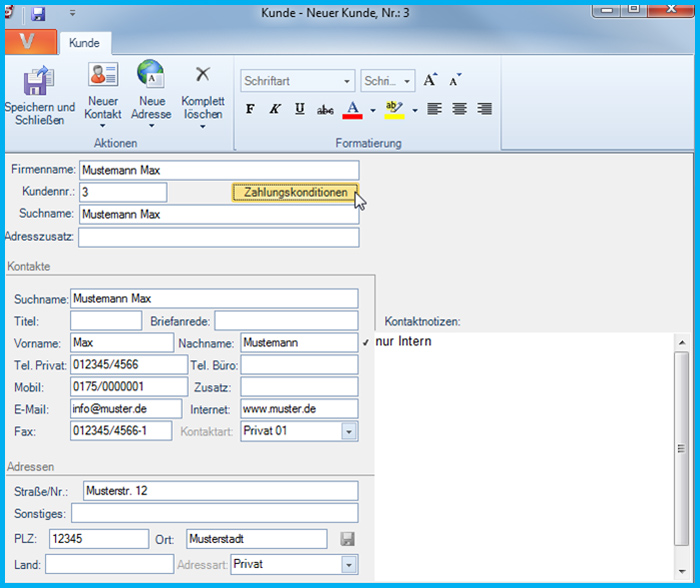The image size is (700, 588).
Task: Open the font size Schri... dropdown
Action: click(407, 81)
